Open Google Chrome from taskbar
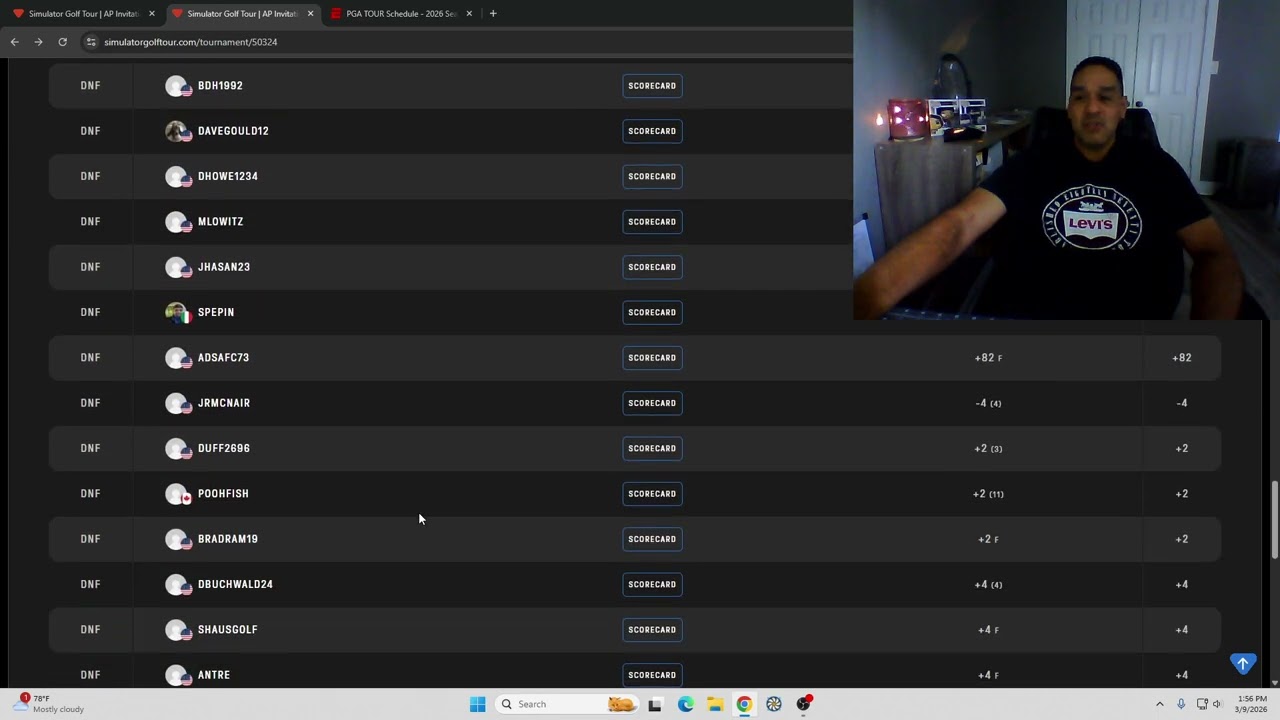The height and width of the screenshot is (720, 1280). 744,704
